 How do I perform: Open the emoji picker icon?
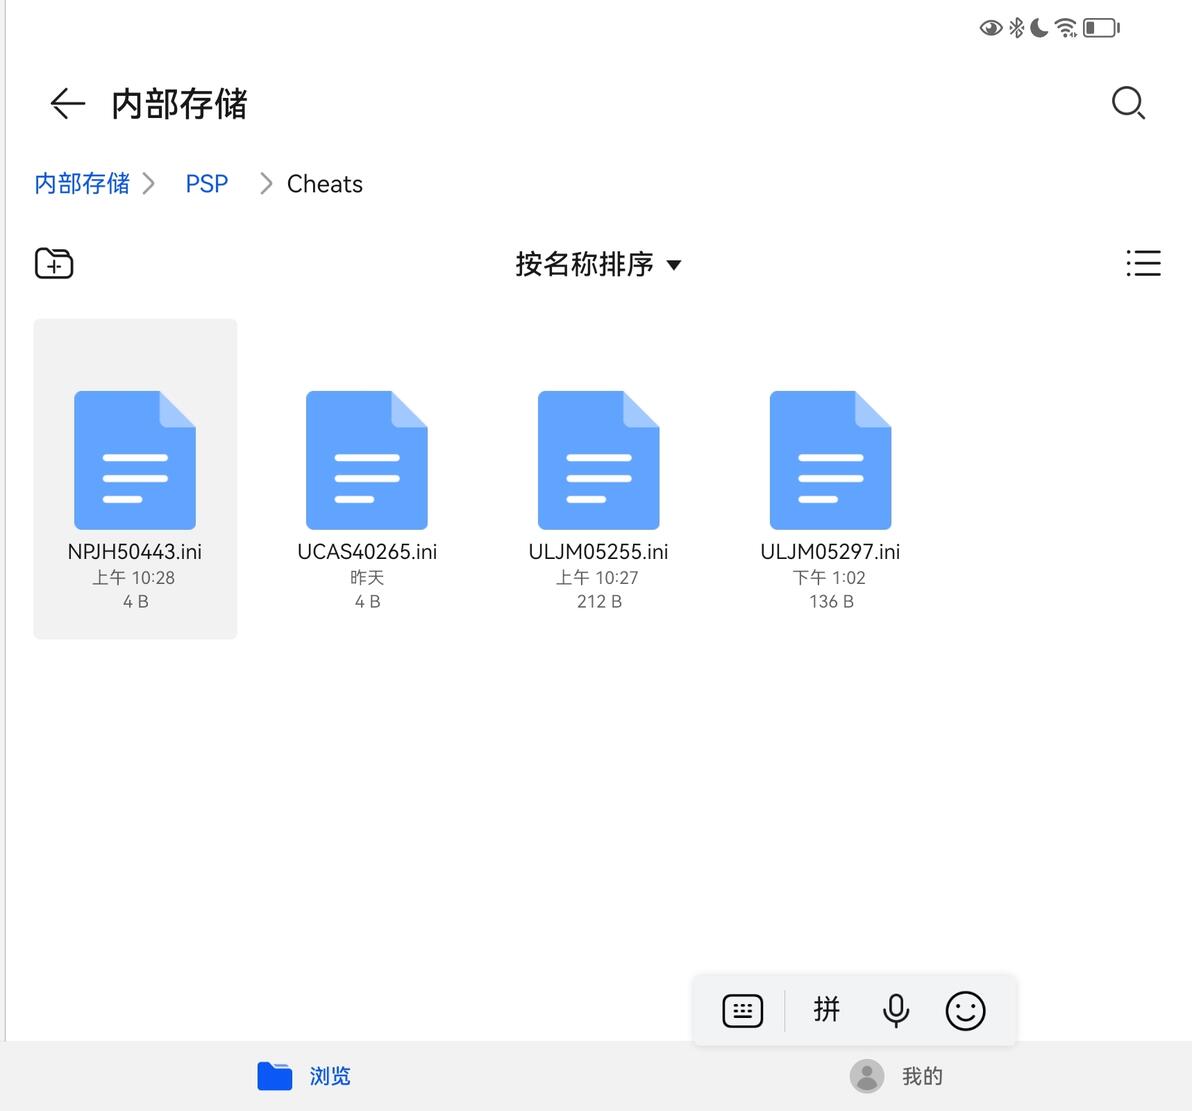coord(964,1010)
